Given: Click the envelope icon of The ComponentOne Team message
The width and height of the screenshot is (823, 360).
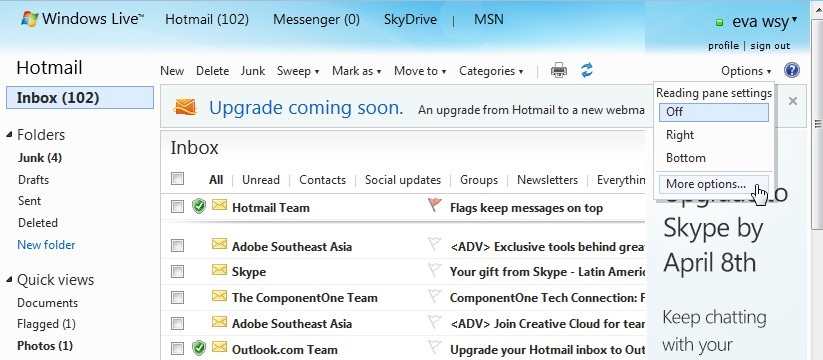Looking at the screenshot, I should (x=219, y=296).
